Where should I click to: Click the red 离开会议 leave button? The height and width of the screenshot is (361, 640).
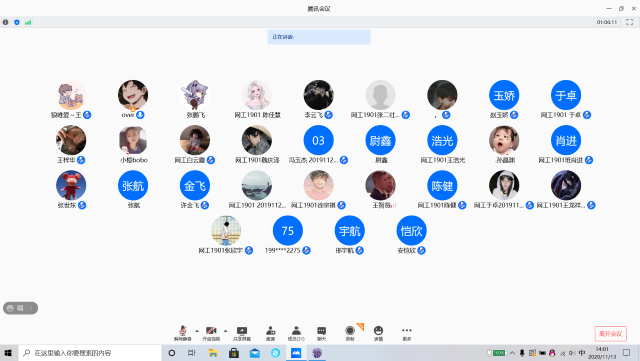click(x=611, y=334)
